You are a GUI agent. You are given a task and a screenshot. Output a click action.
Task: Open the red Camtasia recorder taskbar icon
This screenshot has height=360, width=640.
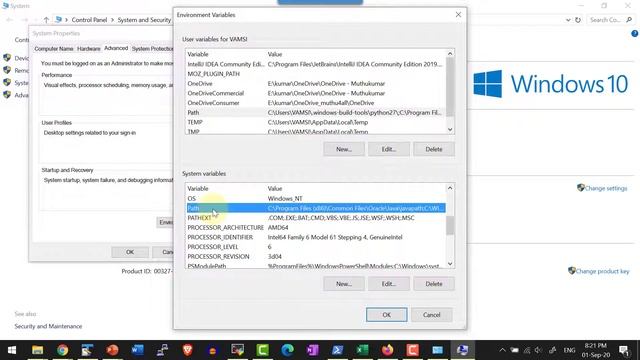coord(412,350)
